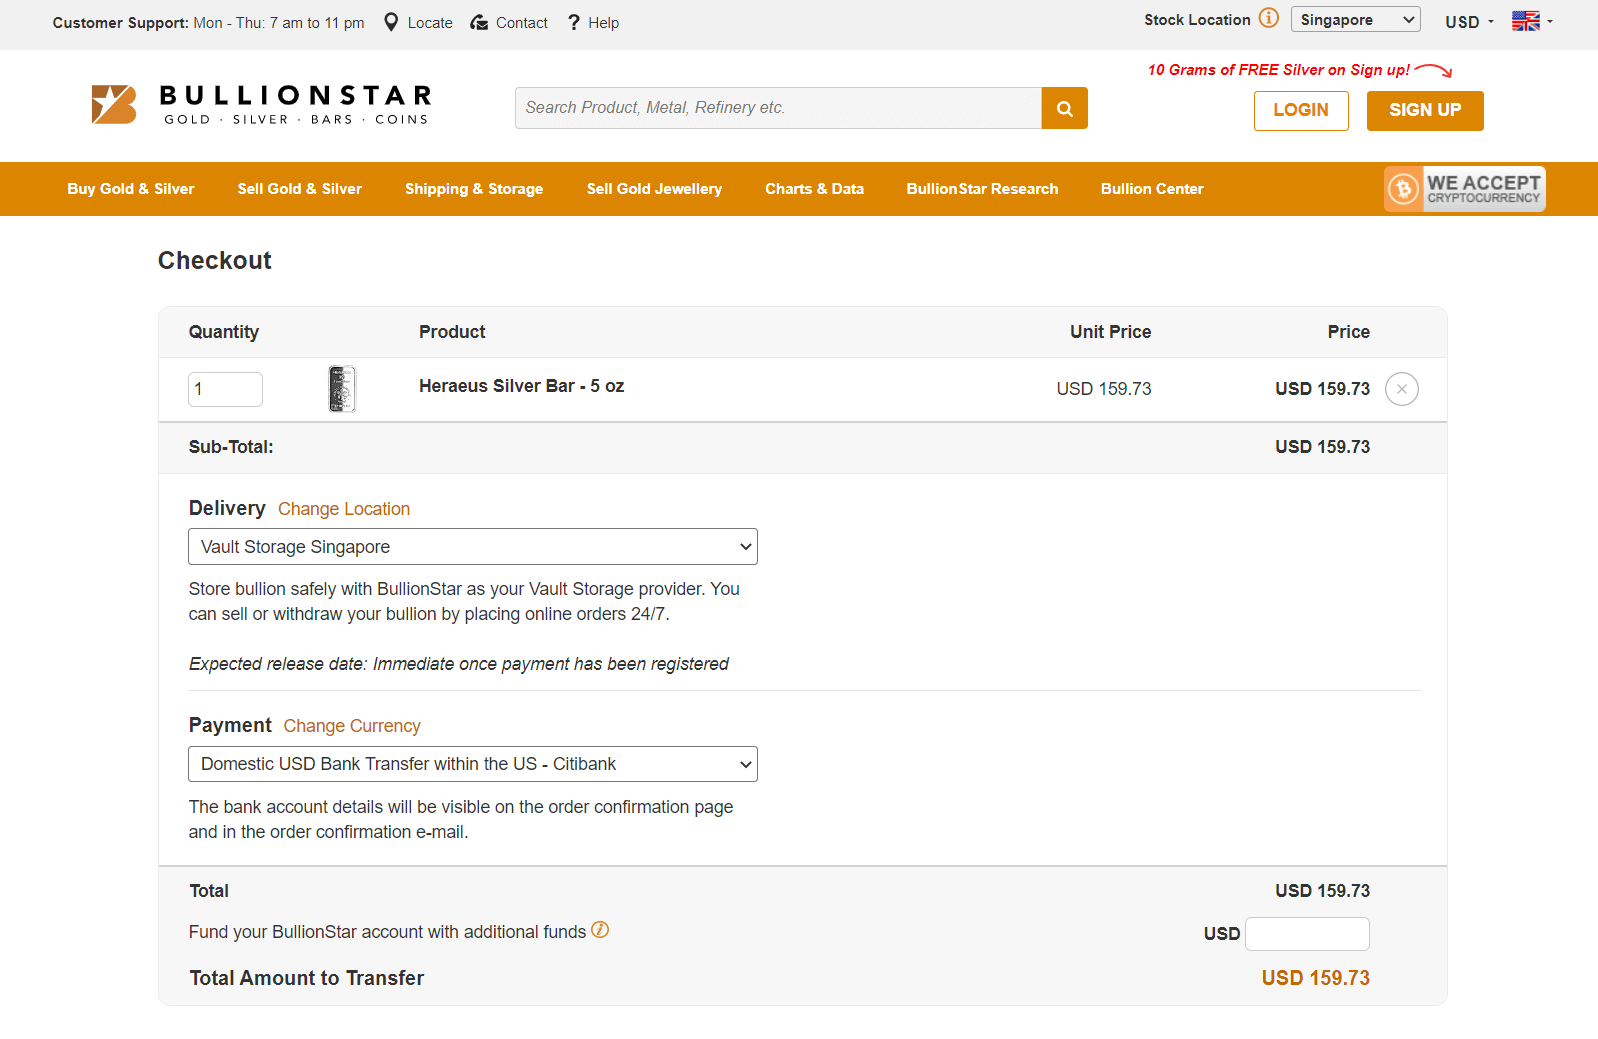Click the Heraeus Silver Bar - 5 oz link
This screenshot has width=1598, height=1039.
(521, 386)
